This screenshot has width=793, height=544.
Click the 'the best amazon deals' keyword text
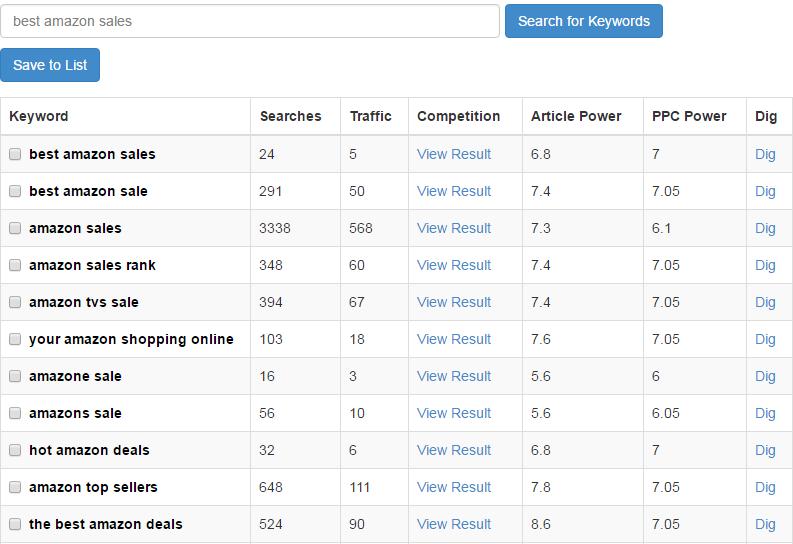click(x=106, y=524)
